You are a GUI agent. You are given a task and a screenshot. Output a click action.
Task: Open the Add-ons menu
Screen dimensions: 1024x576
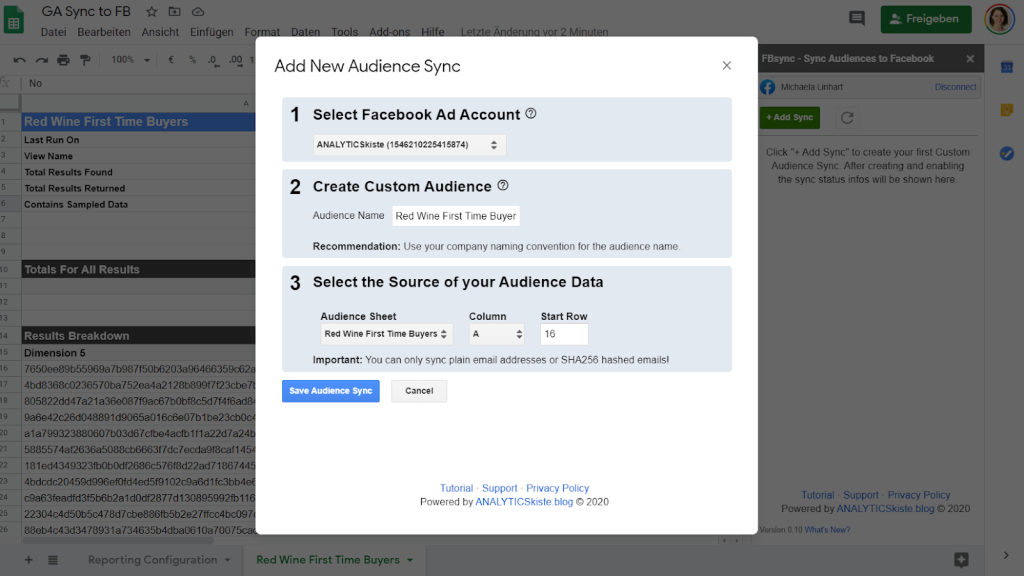(390, 32)
